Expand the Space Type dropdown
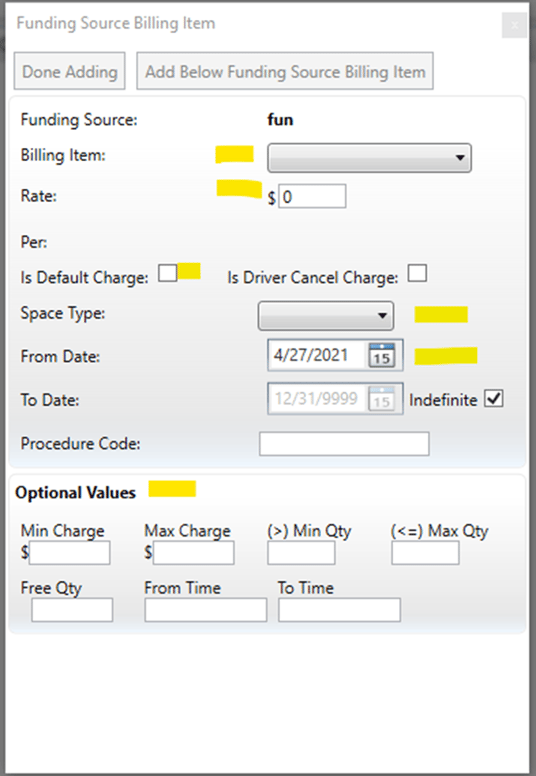 click(326, 316)
